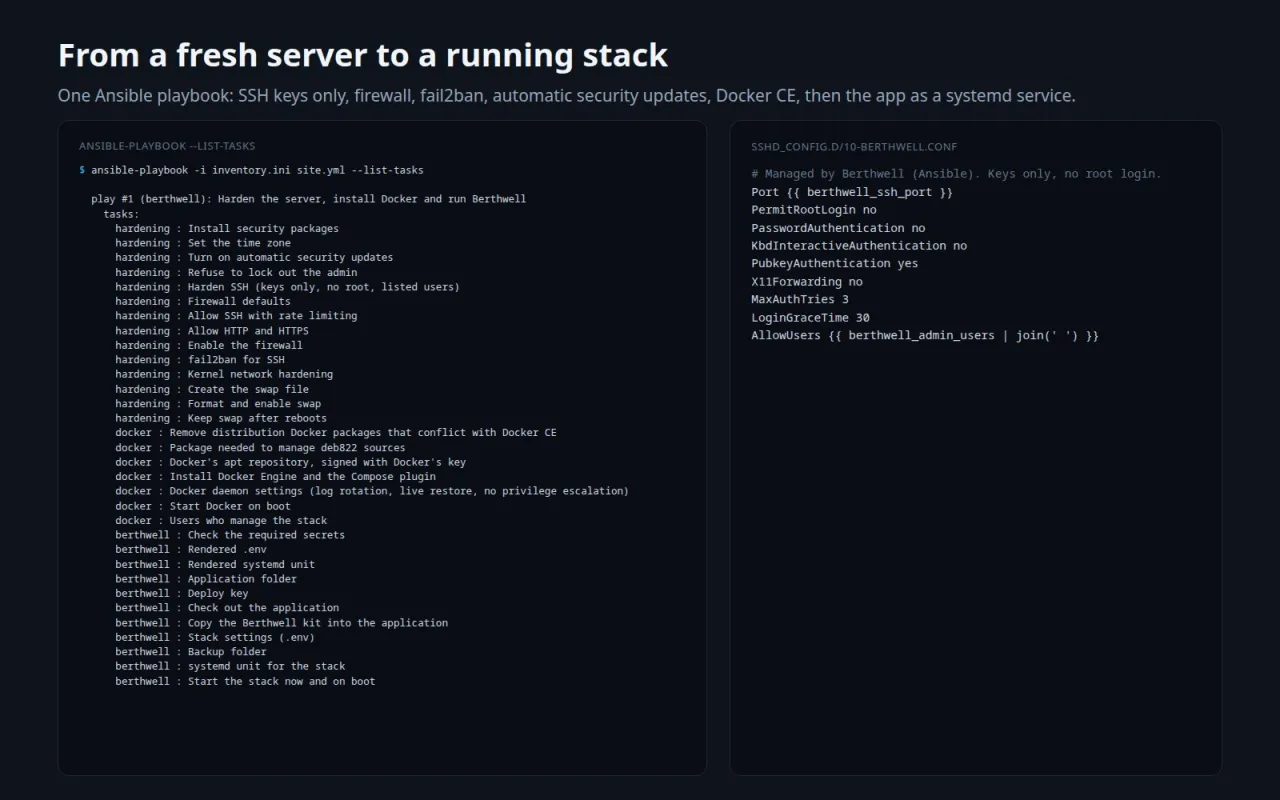Click the 'PubkeyAuthentication yes' config line
The image size is (1280, 800).
[835, 264]
